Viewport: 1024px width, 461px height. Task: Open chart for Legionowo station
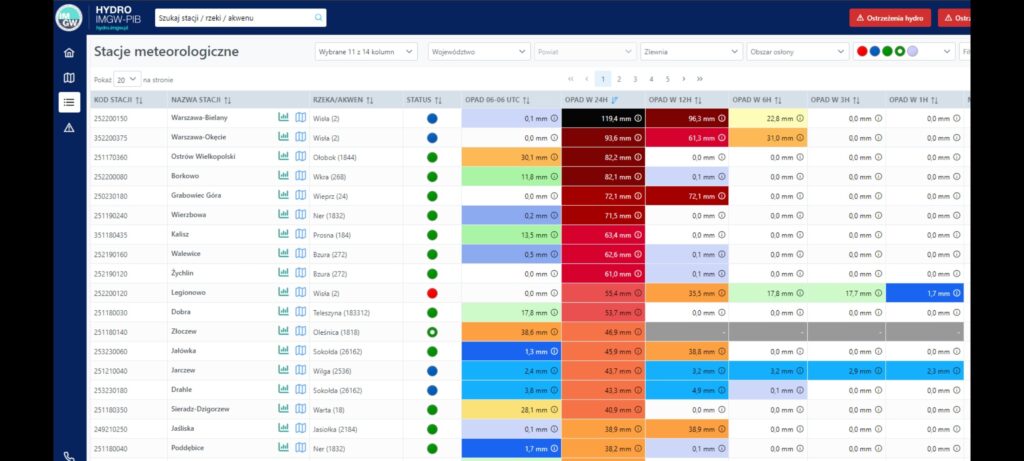pos(283,293)
